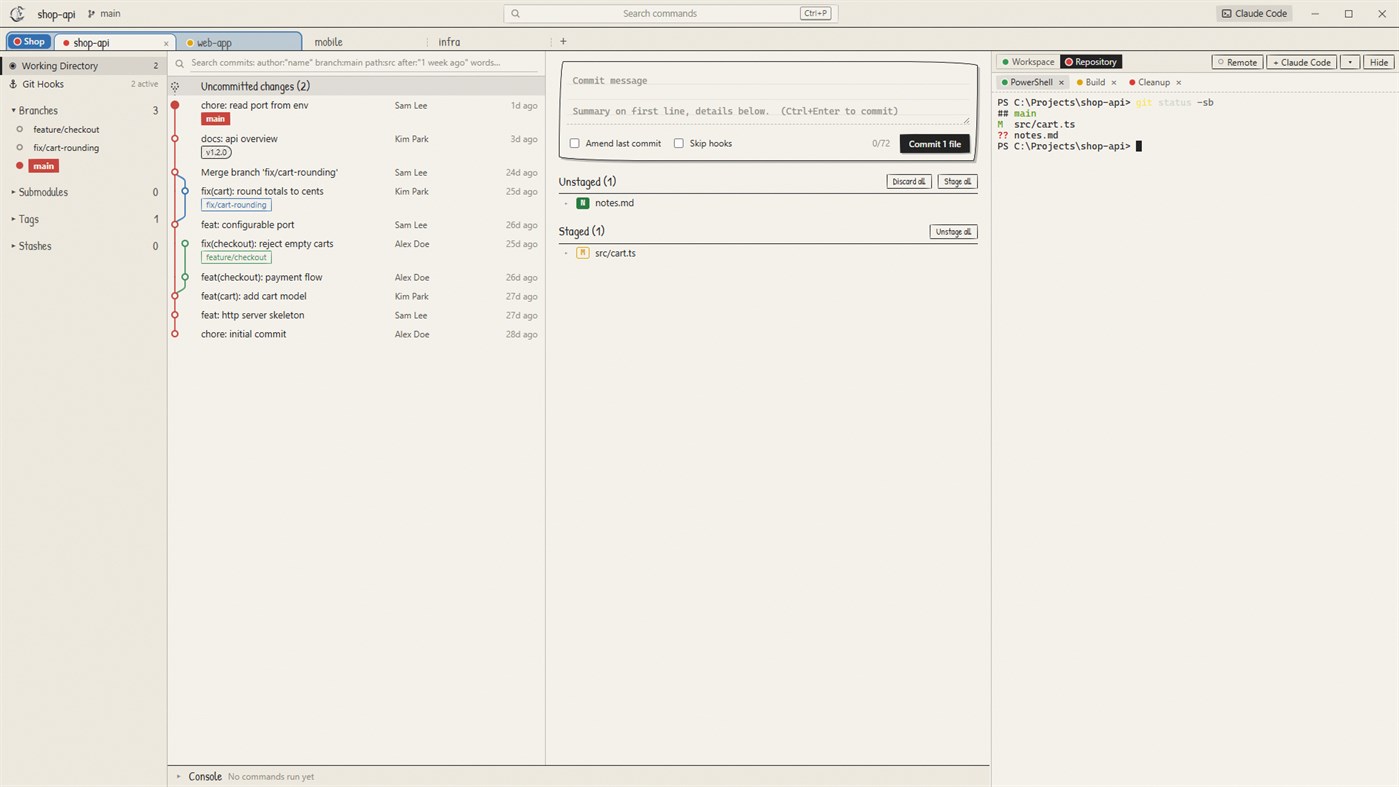1399x787 pixels.
Task: Switch to the infra tab
Action: coord(449,42)
